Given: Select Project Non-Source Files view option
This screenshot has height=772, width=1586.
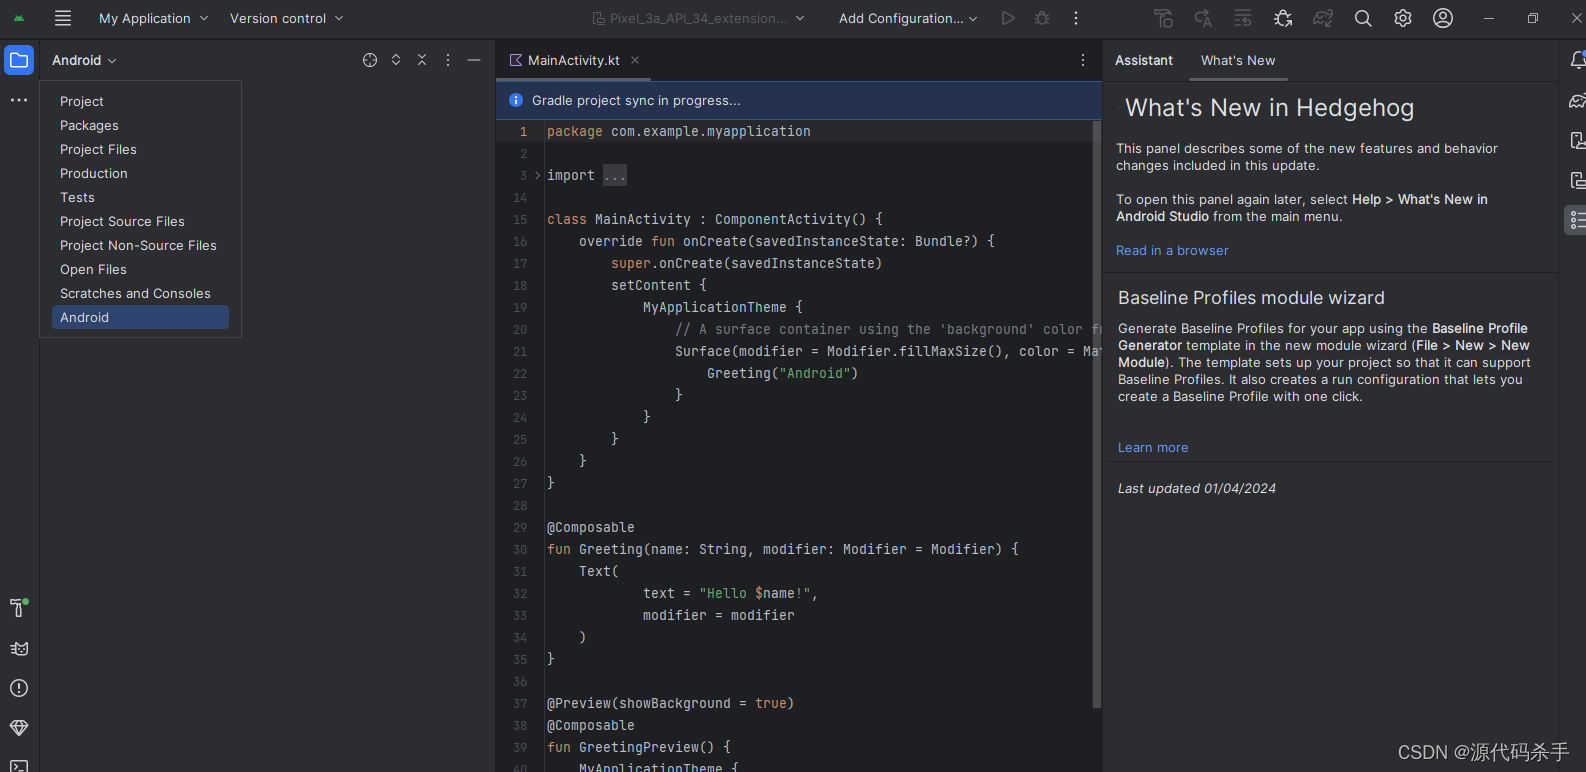Looking at the screenshot, I should [x=140, y=245].
